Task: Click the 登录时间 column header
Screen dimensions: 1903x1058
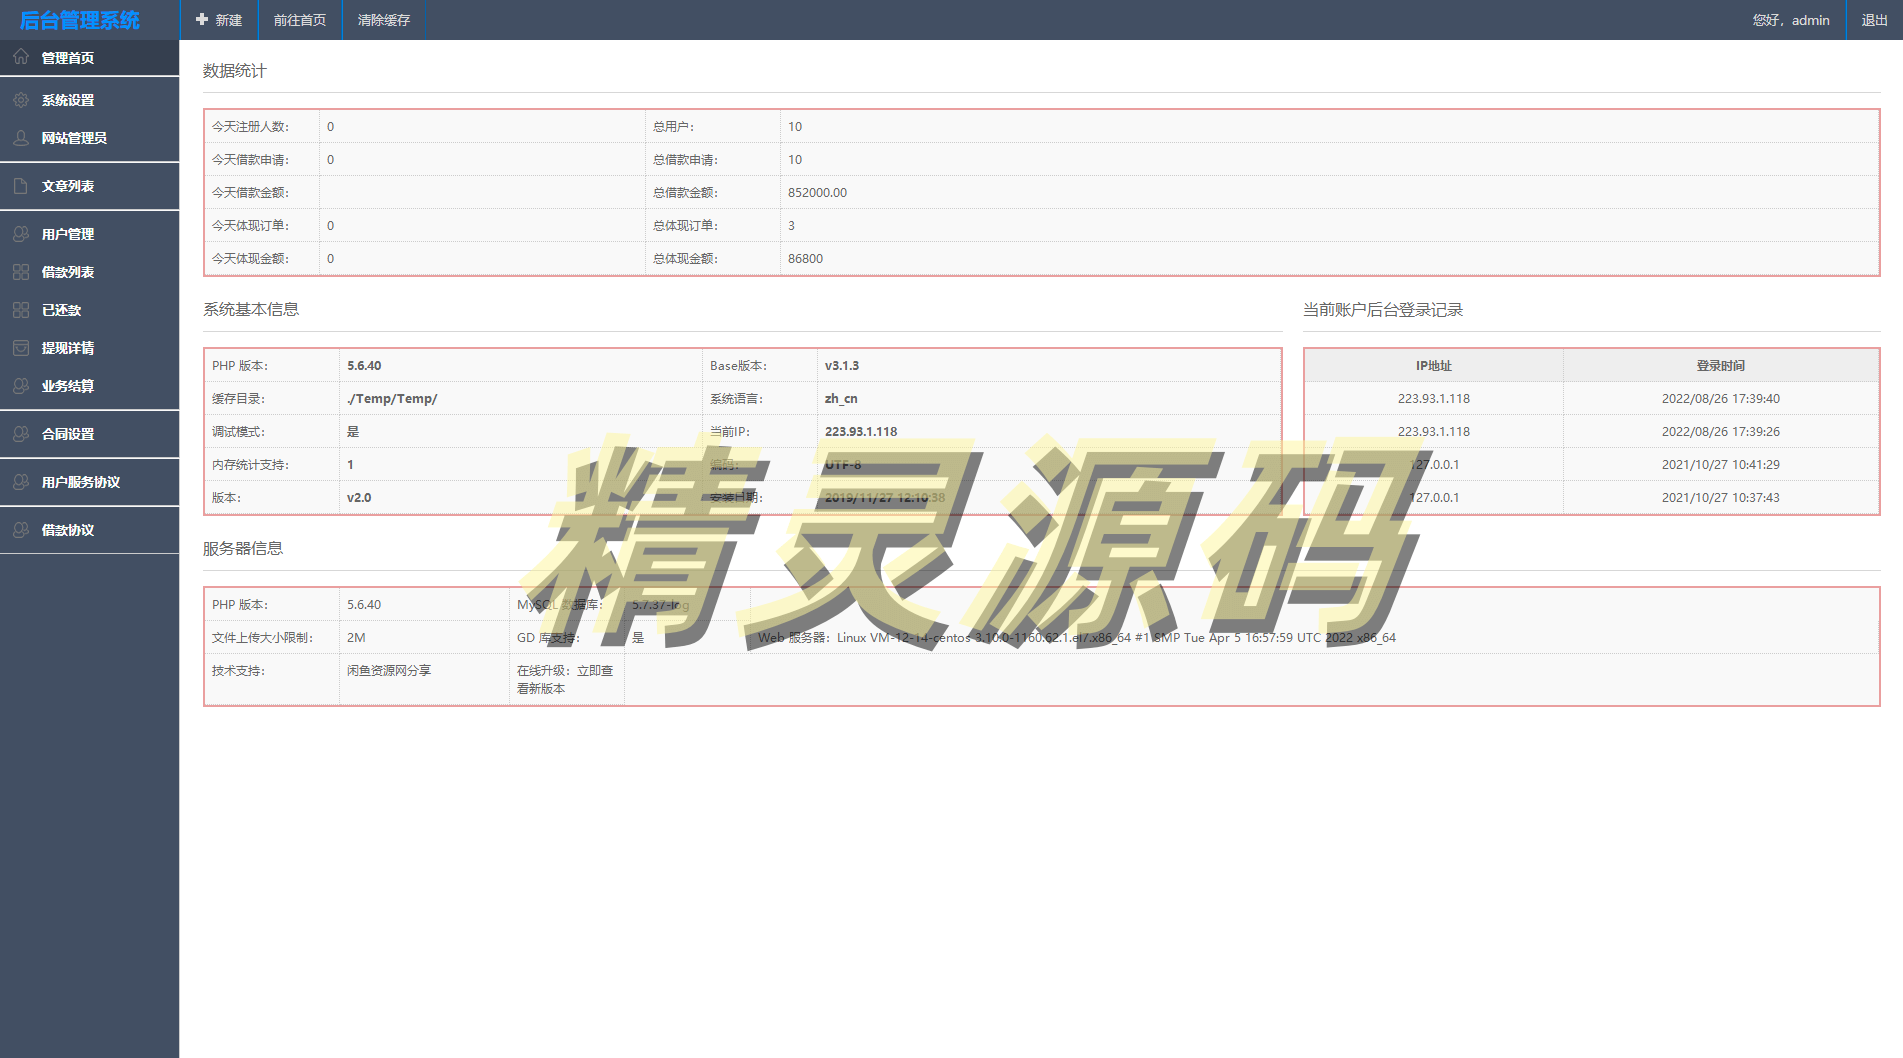Action: point(1720,366)
